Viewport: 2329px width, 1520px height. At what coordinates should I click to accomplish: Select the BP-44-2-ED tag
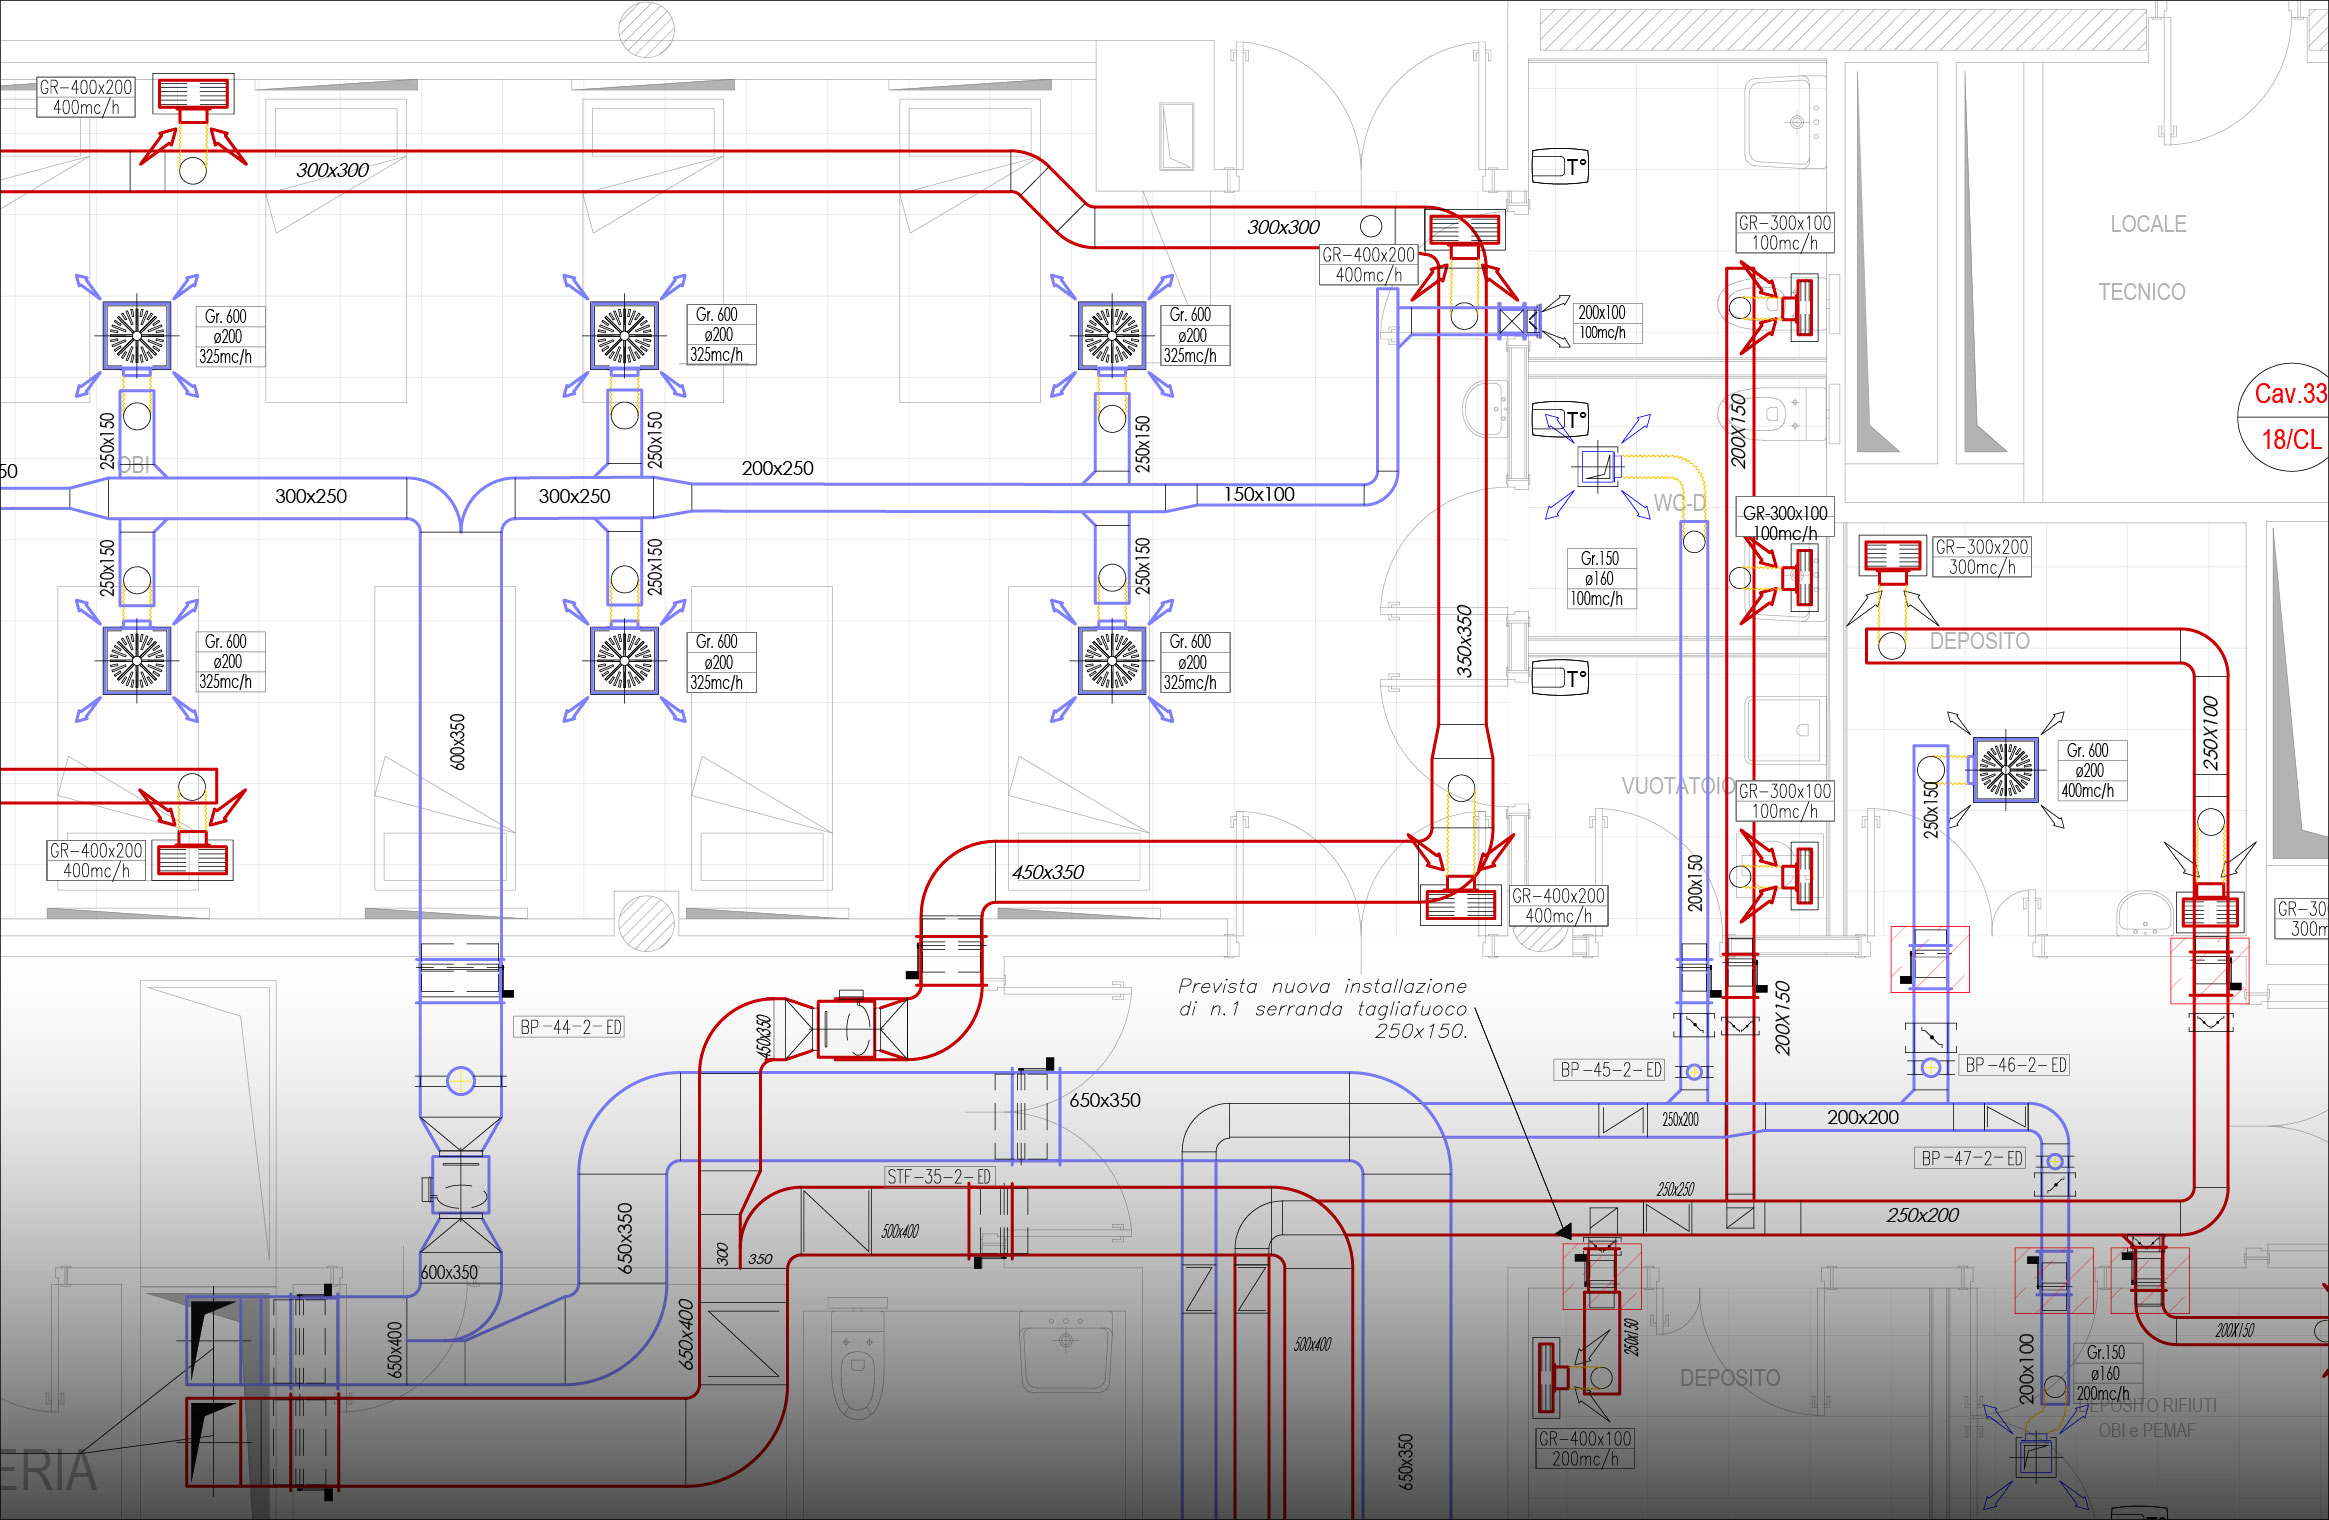tap(570, 1027)
